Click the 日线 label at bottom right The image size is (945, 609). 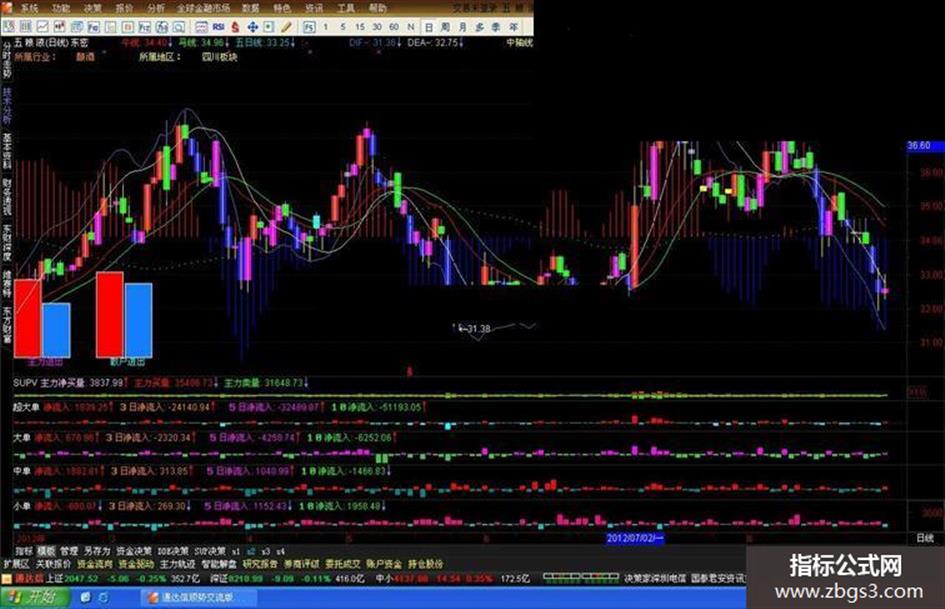pos(925,538)
